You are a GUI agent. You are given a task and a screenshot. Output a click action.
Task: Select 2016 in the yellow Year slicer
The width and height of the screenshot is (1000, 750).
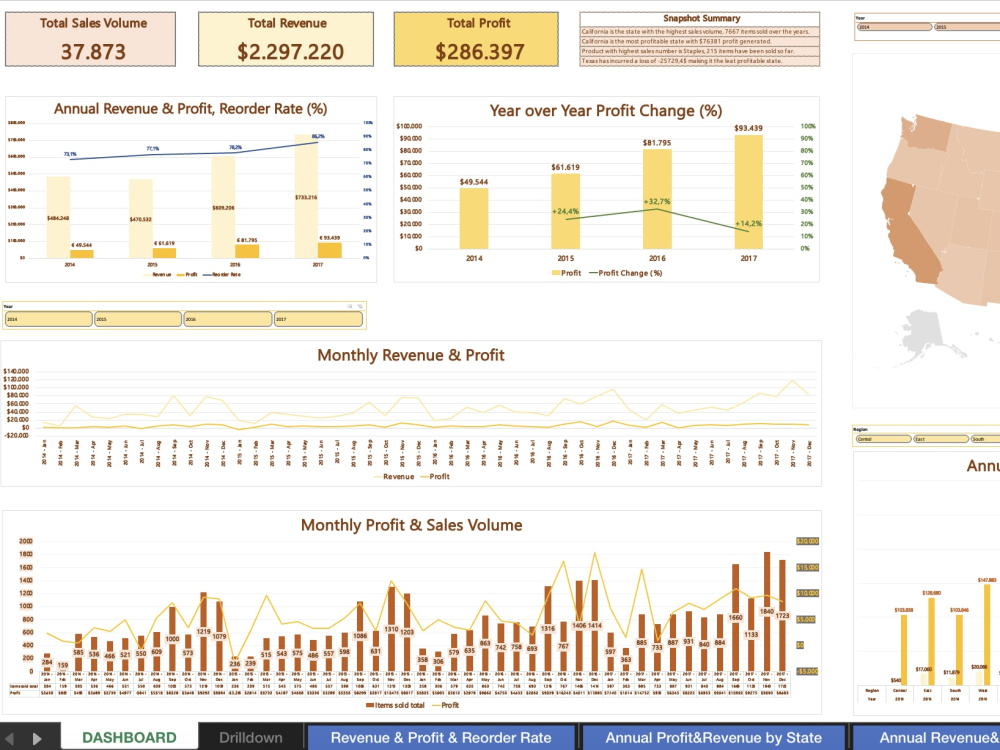(x=228, y=319)
